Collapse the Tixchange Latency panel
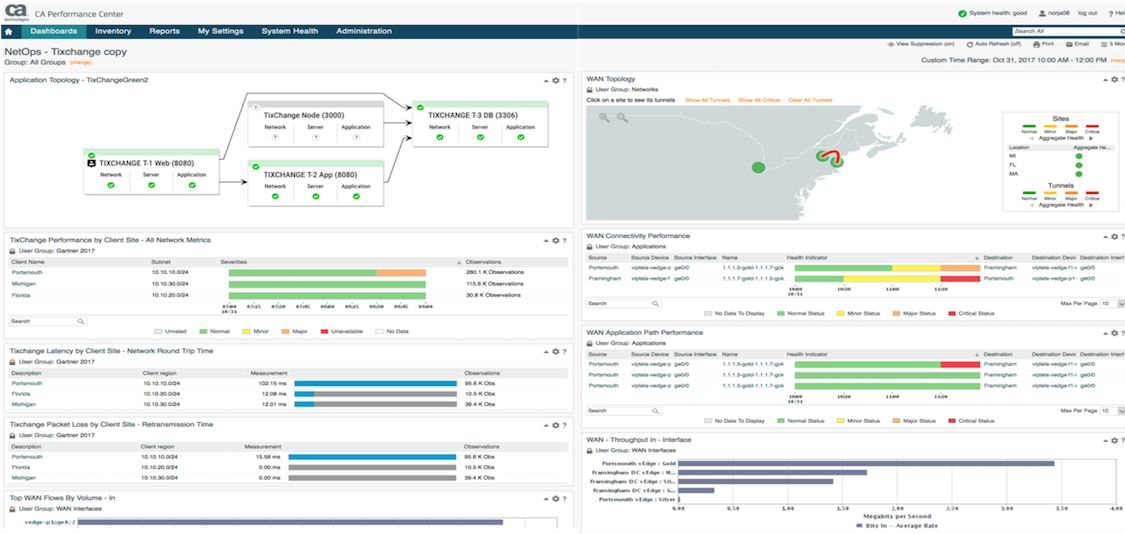The image size is (1125, 534). coord(546,352)
